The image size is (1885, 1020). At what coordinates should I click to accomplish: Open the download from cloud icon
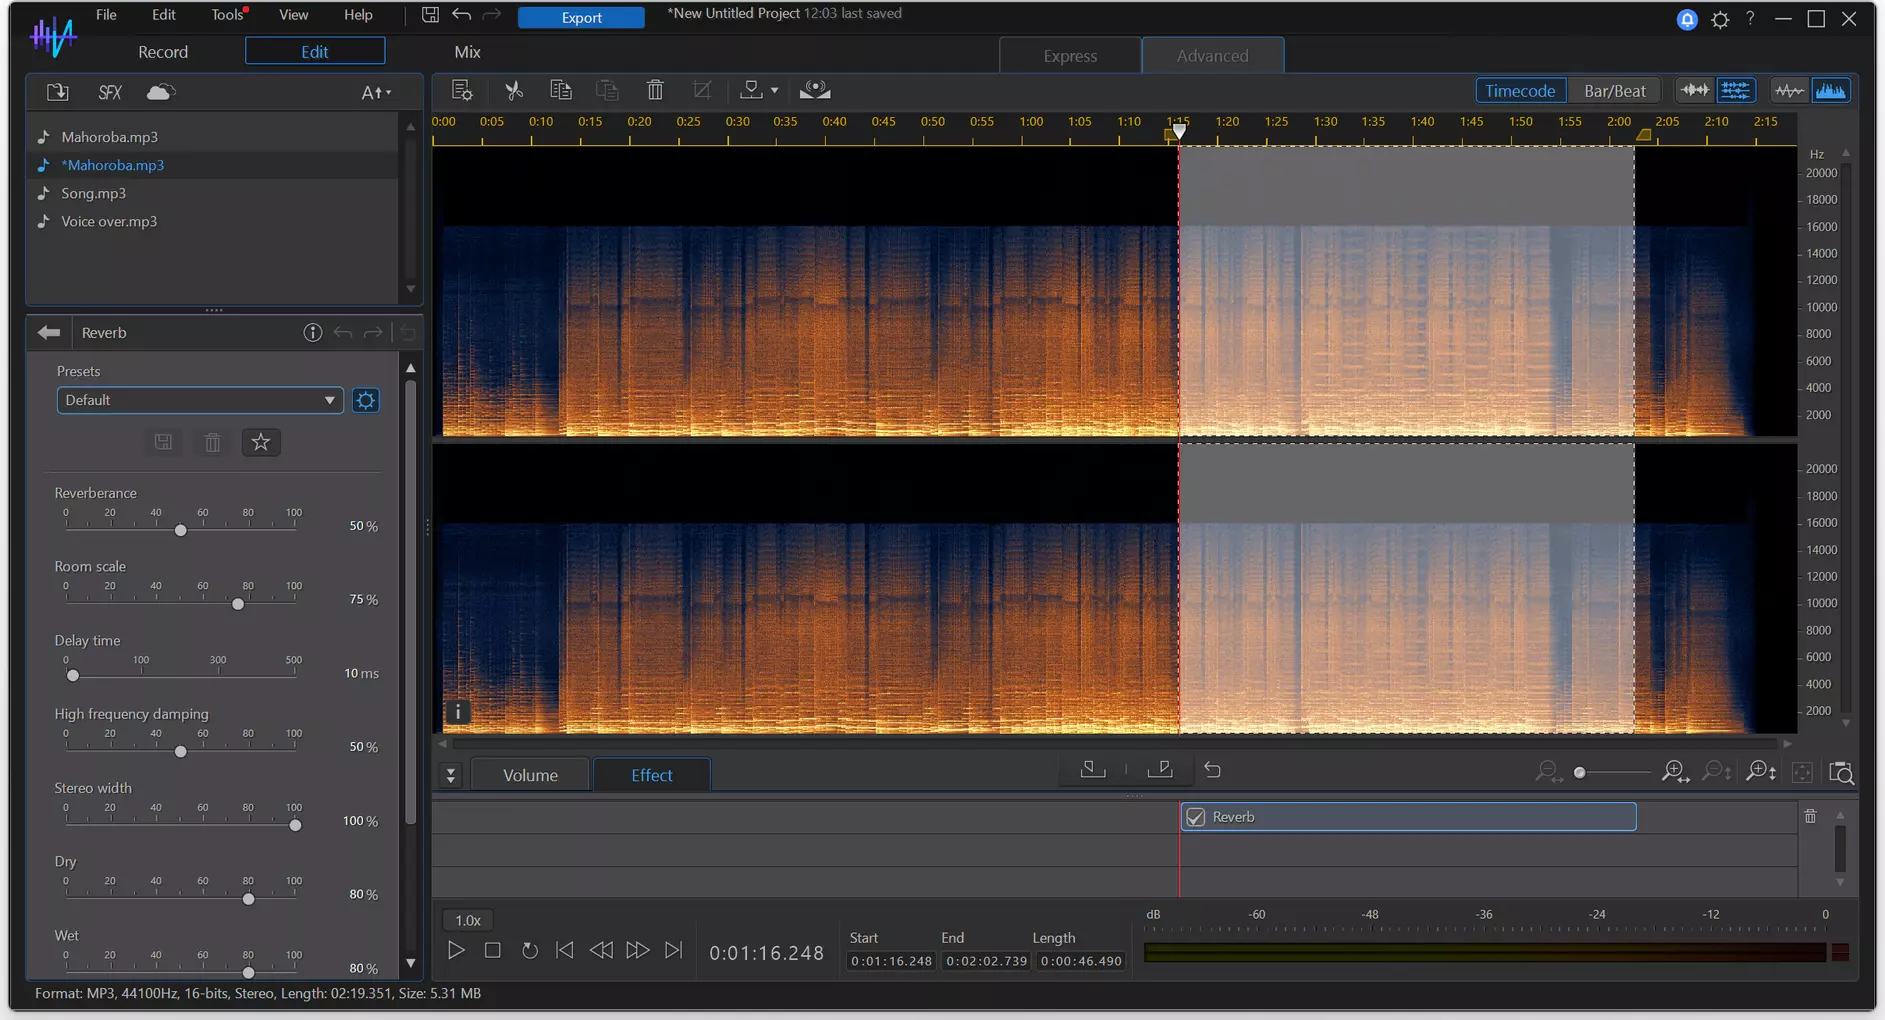[161, 92]
